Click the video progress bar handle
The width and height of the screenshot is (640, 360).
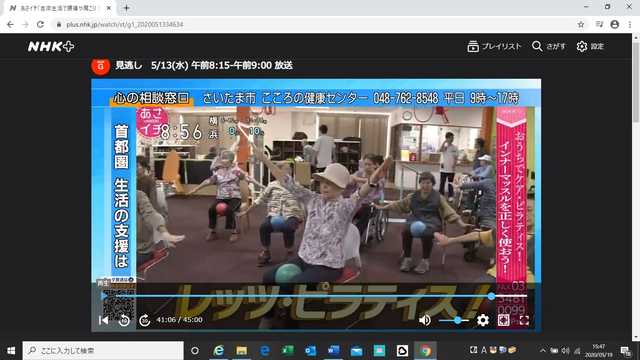491,296
